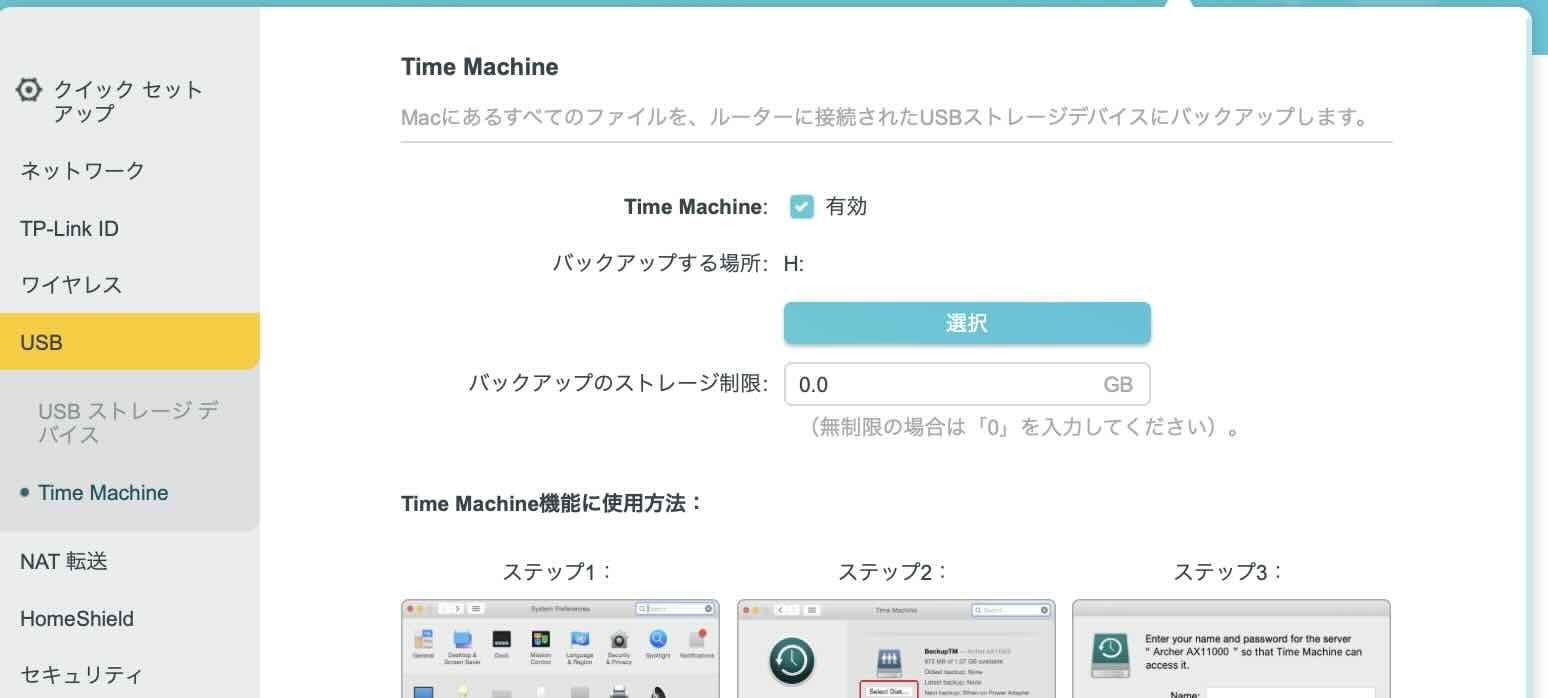Open the セキュリティ menu
The image size is (1548, 698).
81,675
